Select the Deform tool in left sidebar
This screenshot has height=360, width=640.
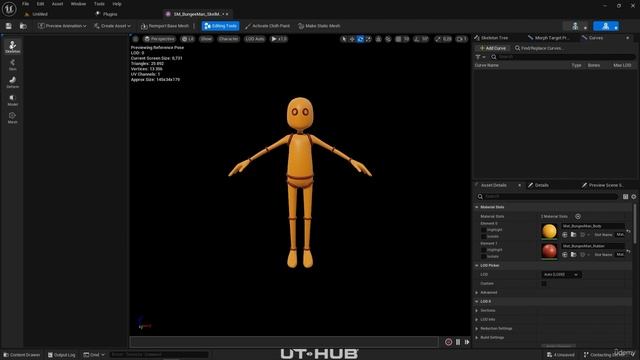click(x=13, y=82)
